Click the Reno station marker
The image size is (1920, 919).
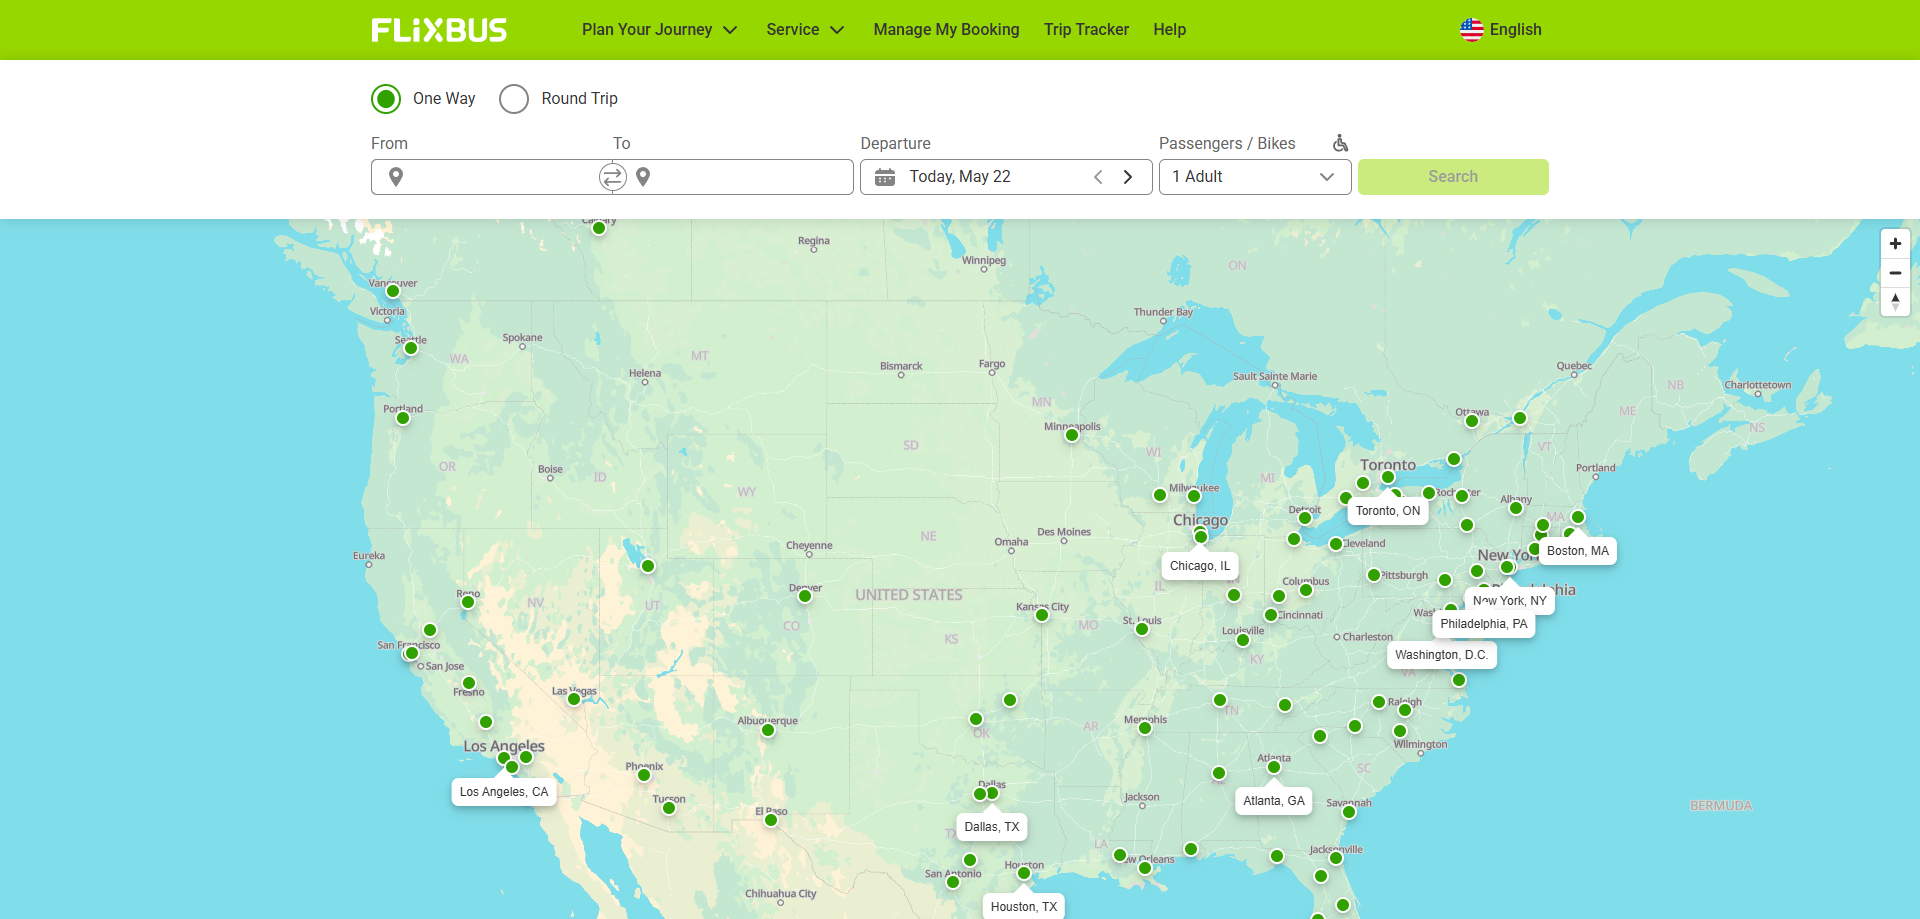[x=468, y=602]
